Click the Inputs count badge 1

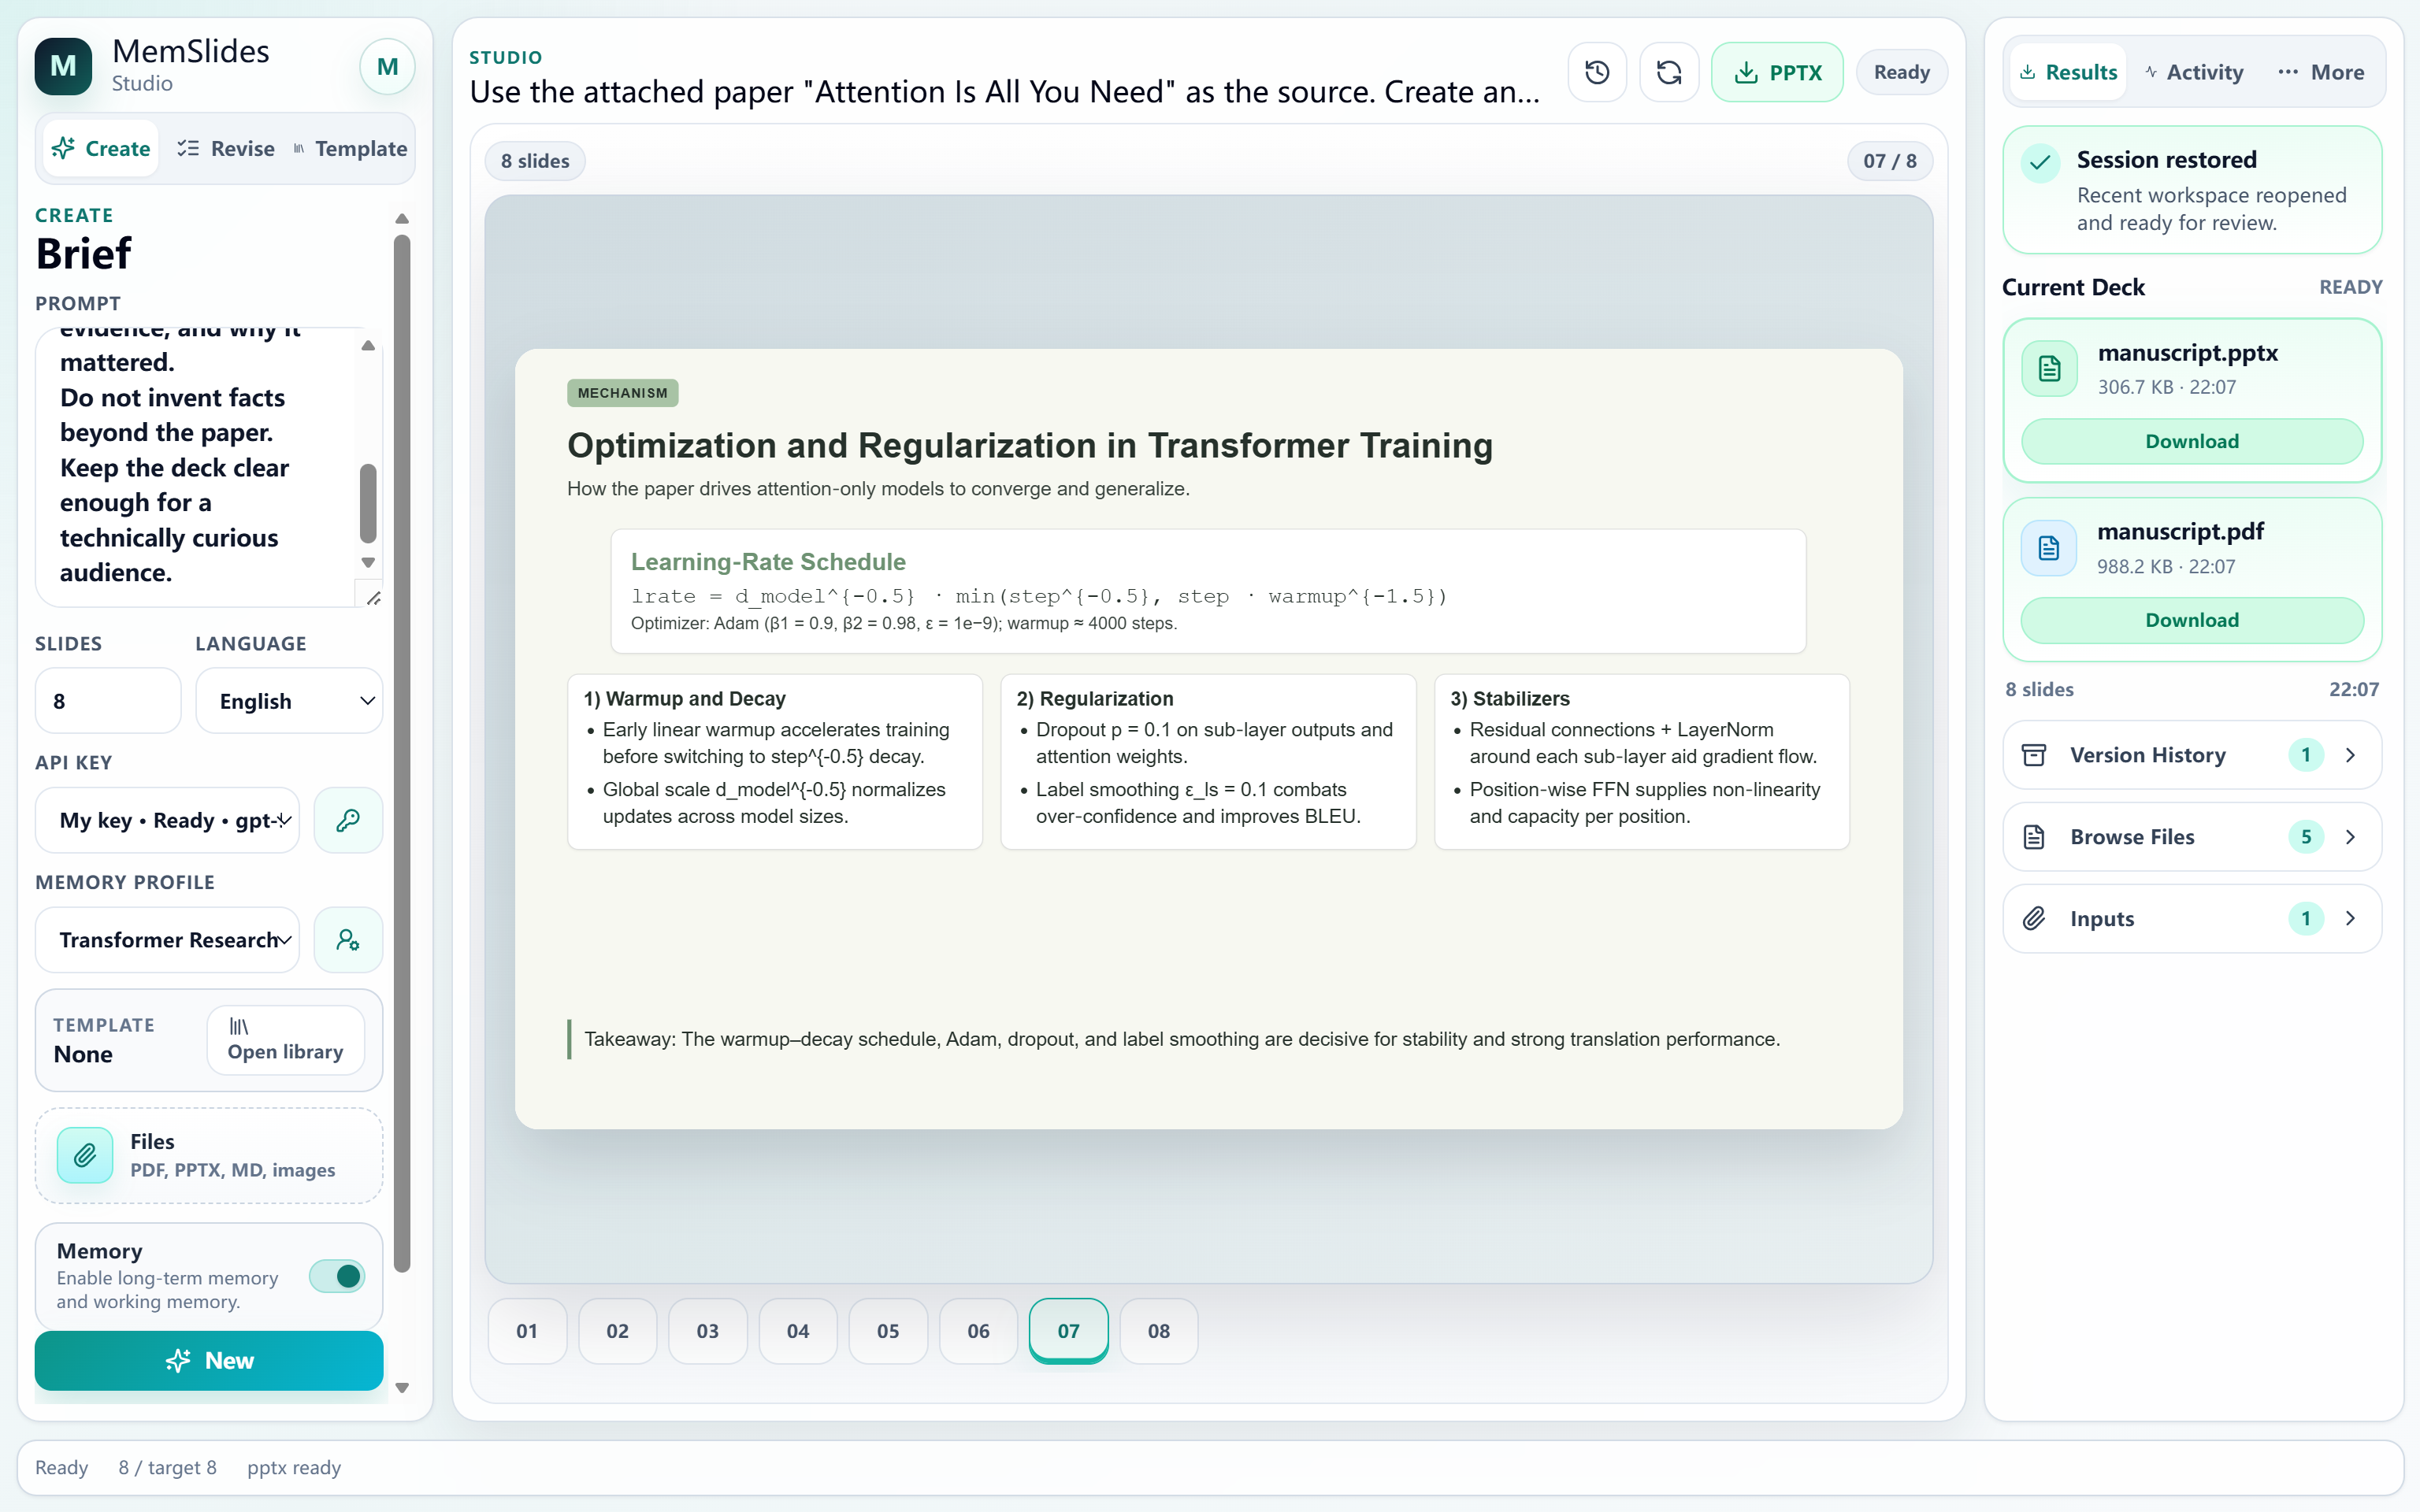[x=2306, y=919]
